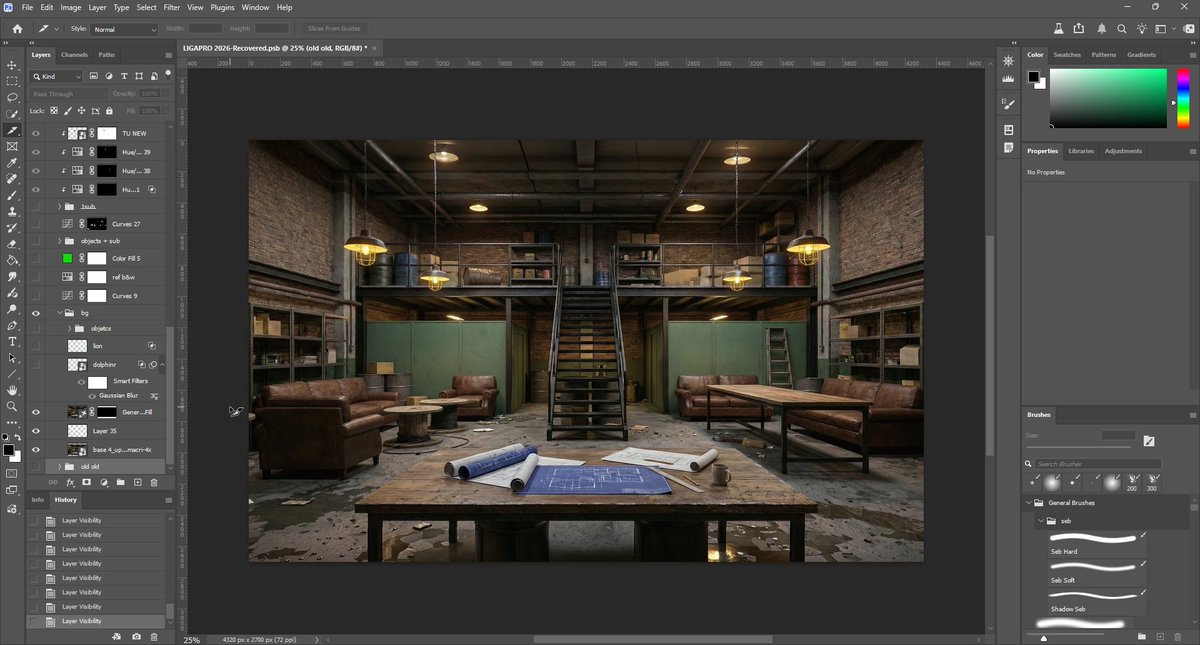Toggle Smart Filters visibility eye
Image resolution: width=1200 pixels, height=645 pixels.
click(81, 382)
